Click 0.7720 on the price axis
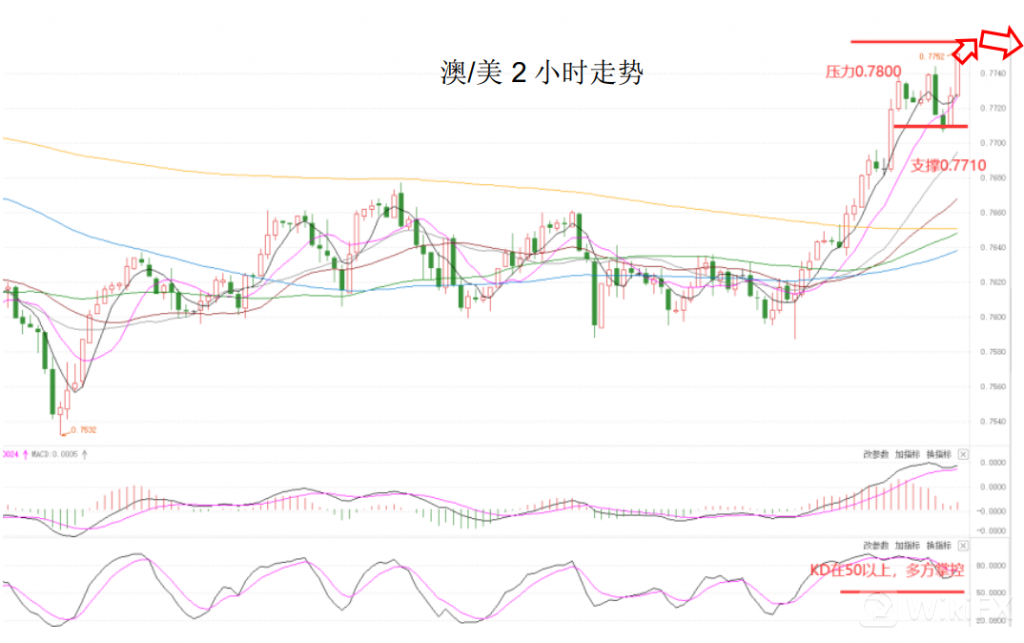 pyautogui.click(x=993, y=108)
